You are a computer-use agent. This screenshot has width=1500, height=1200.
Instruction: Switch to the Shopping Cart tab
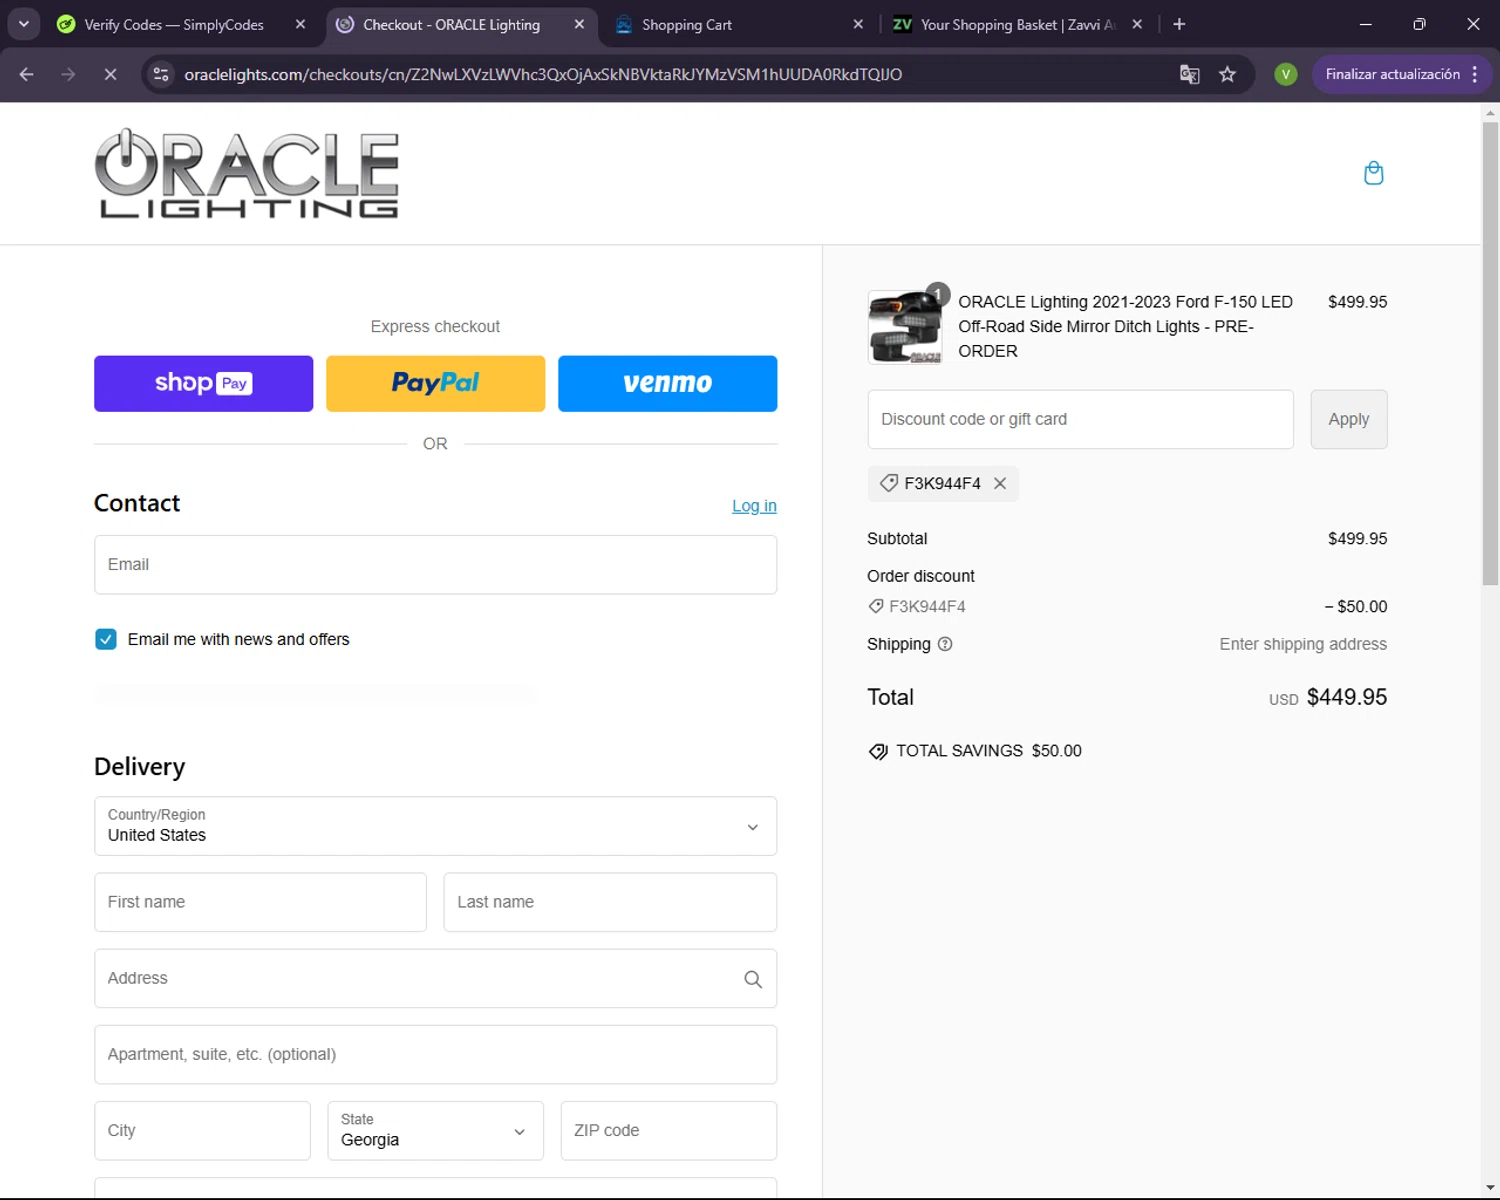(x=687, y=24)
